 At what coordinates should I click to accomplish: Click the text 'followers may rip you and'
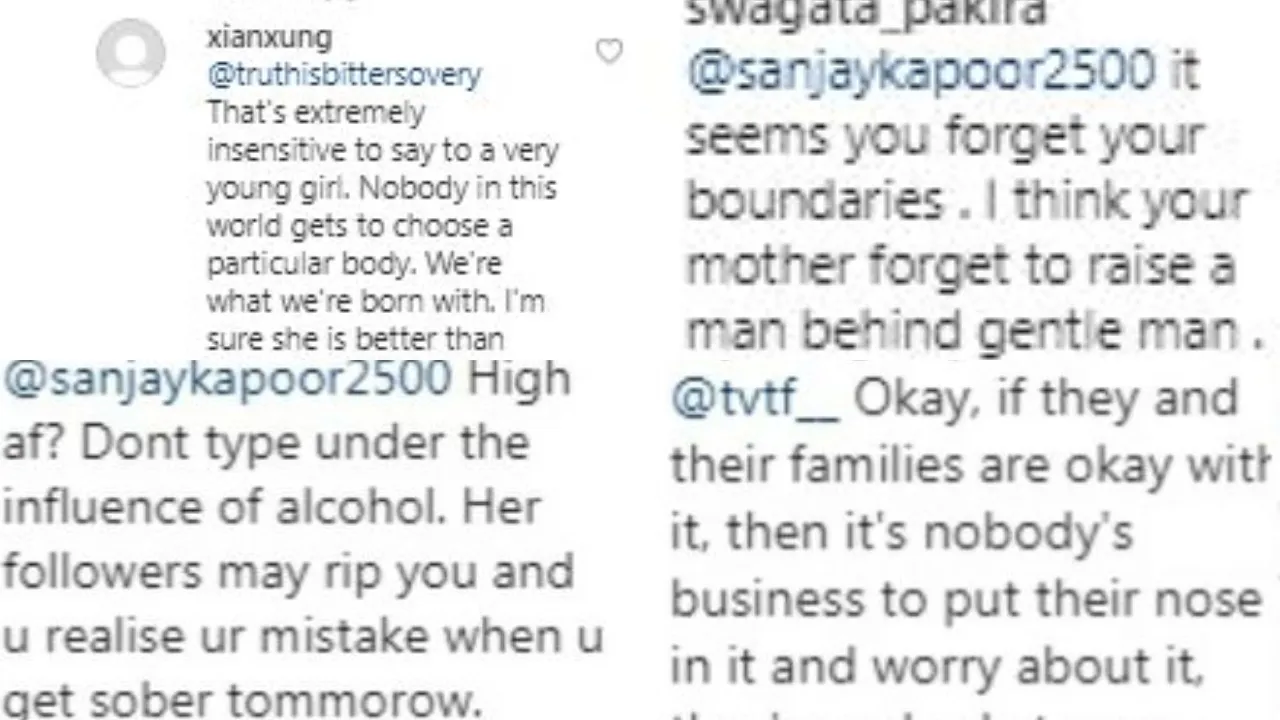(288, 572)
